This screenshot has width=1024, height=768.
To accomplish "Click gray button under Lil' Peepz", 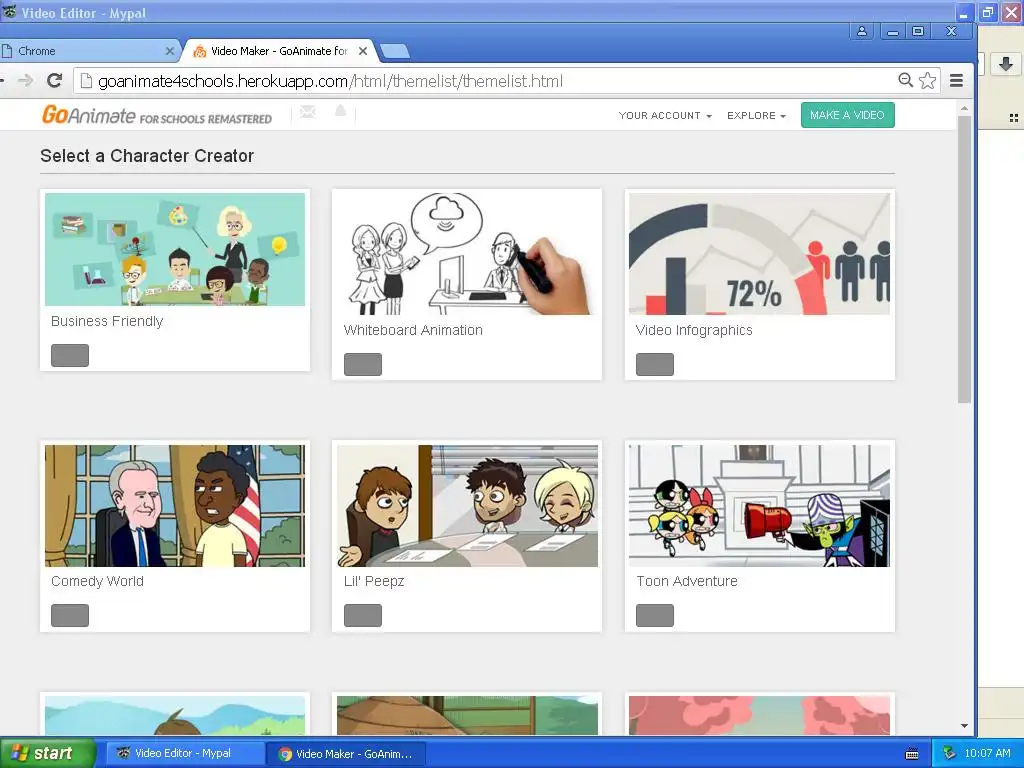I will click(x=362, y=615).
